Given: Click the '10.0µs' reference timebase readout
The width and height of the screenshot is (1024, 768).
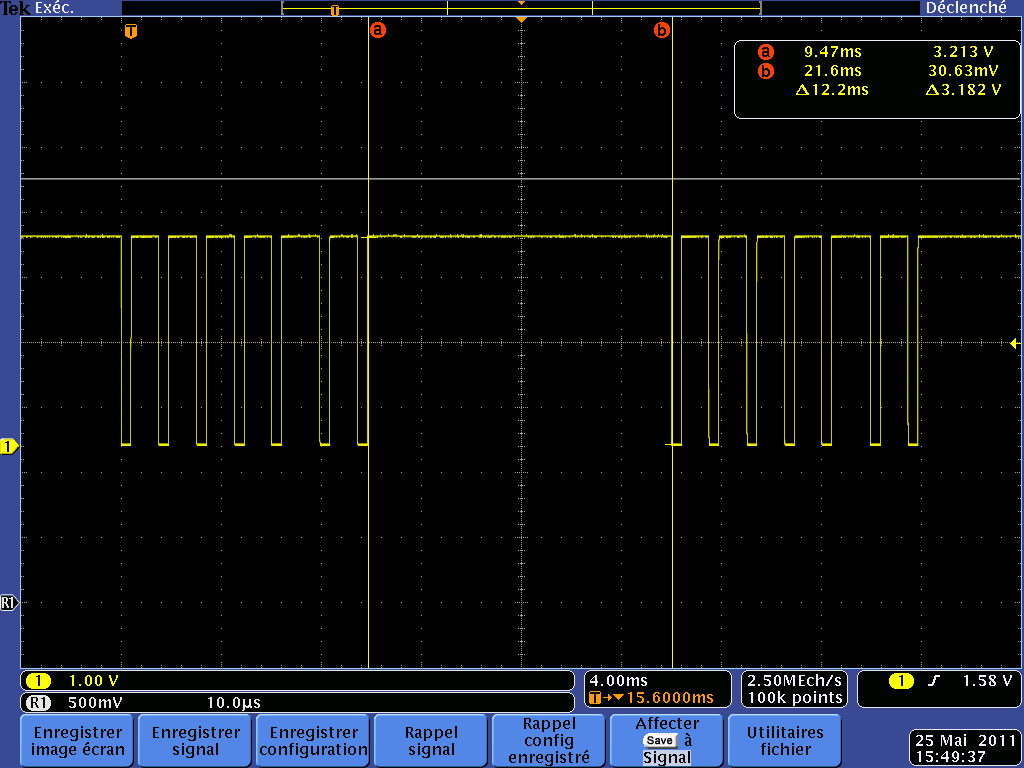Looking at the screenshot, I should point(234,703).
